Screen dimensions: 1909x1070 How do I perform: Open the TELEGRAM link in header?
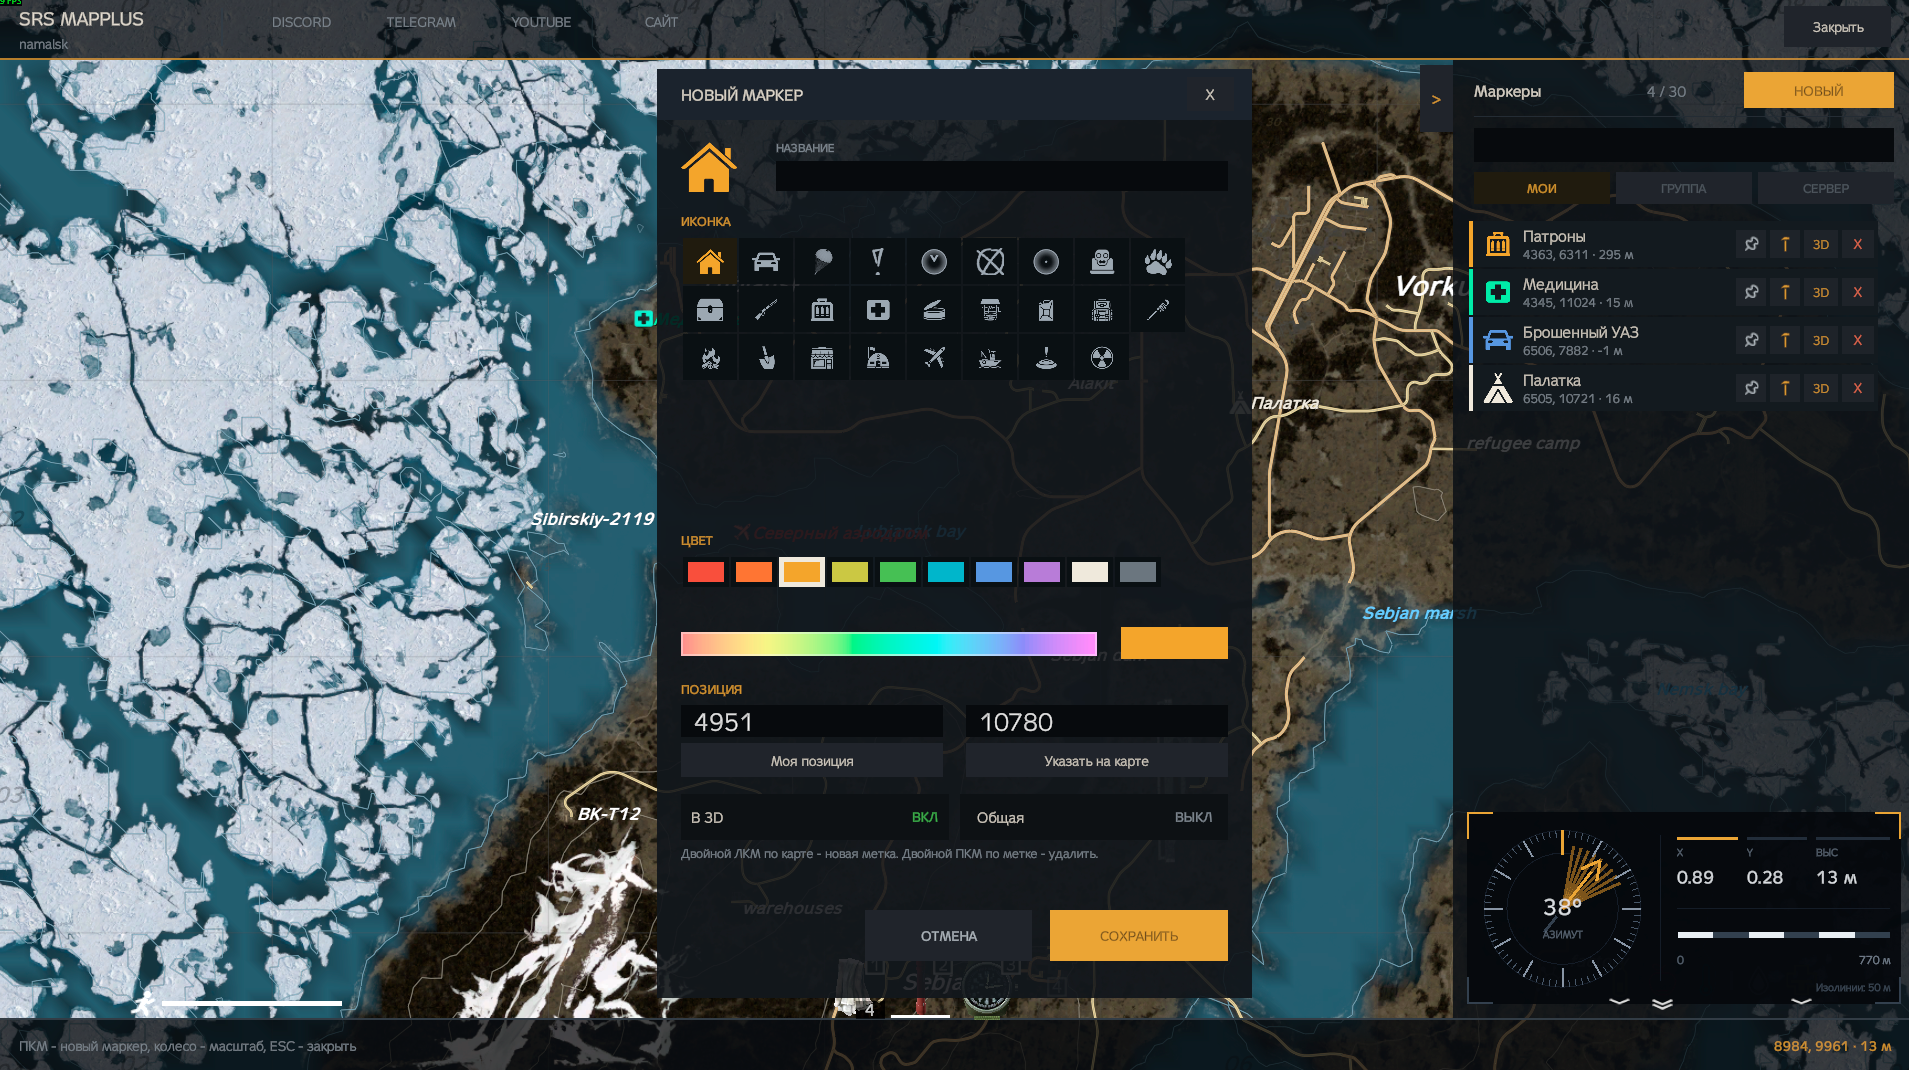(421, 22)
